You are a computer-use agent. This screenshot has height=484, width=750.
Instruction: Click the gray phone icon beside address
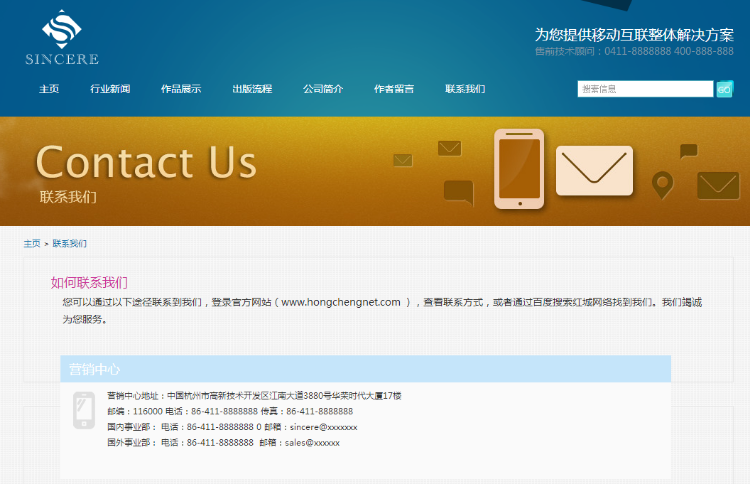point(84,410)
